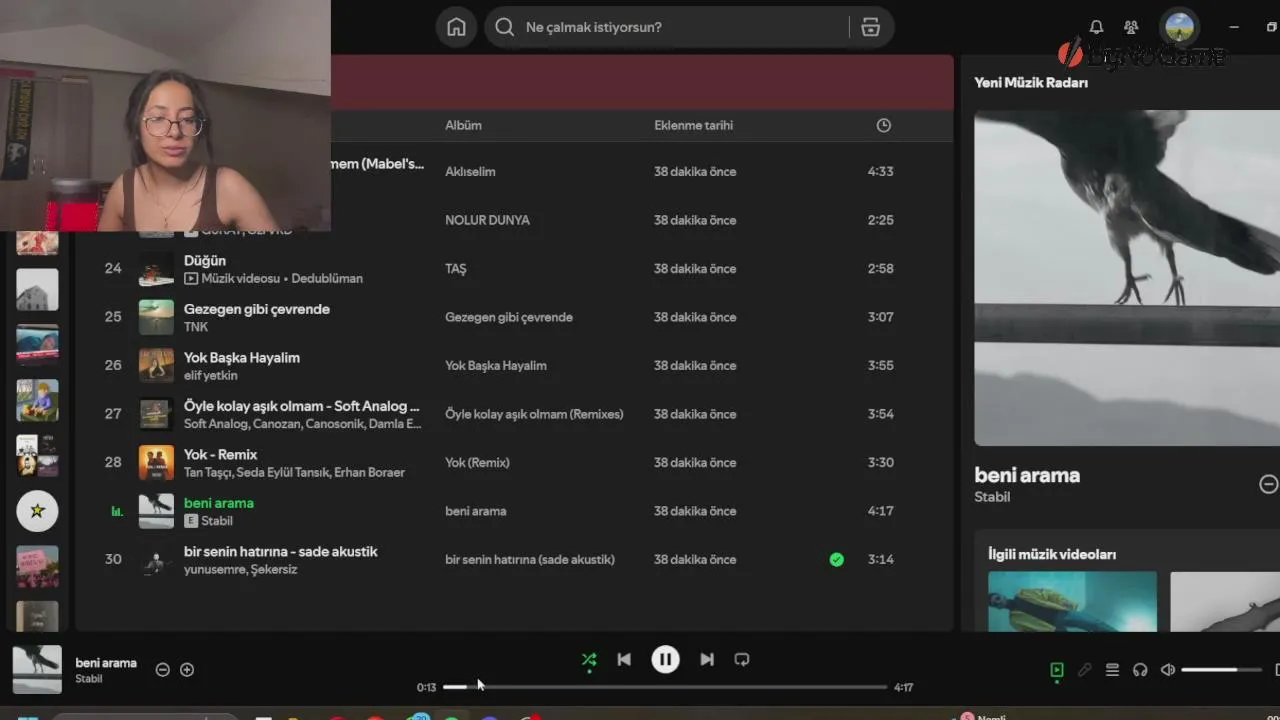Image resolution: width=1280 pixels, height=720 pixels.
Task: Click now playing cover thumbnail in player bar
Action: [x=37, y=670]
